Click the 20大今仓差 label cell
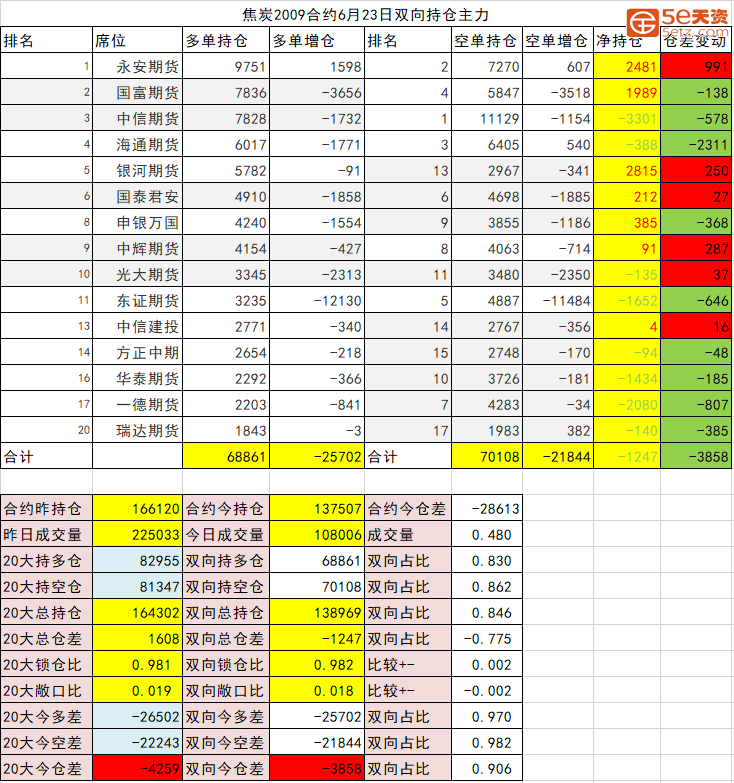This screenshot has height=783, width=734. (46, 768)
